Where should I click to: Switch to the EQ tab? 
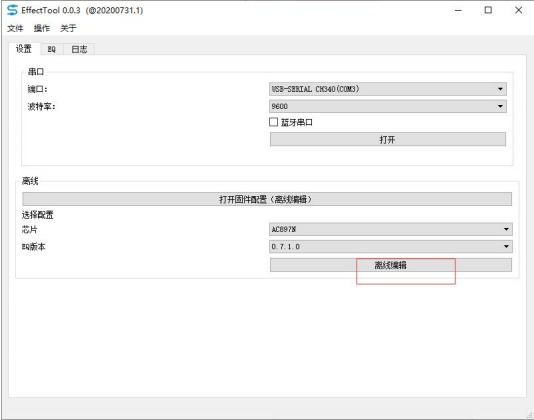[51, 49]
